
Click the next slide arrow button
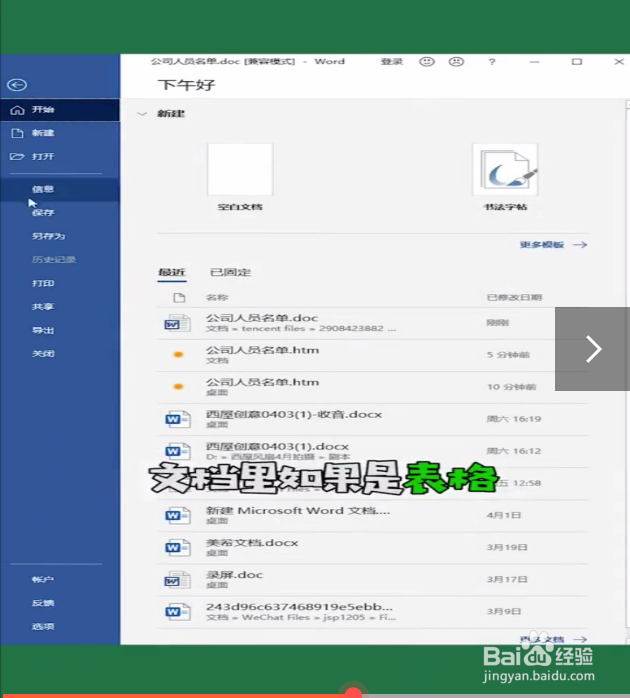click(593, 349)
